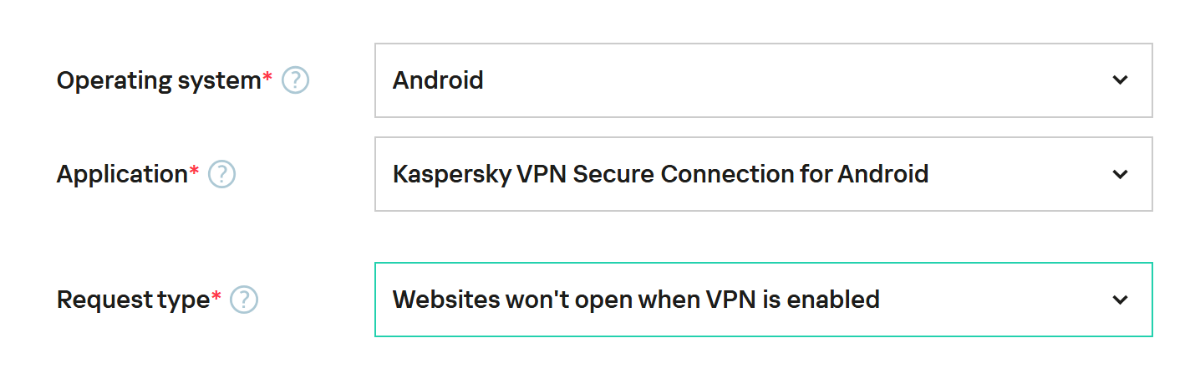1200x374 pixels.
Task: Open the Operating system combo box
Action: point(764,80)
